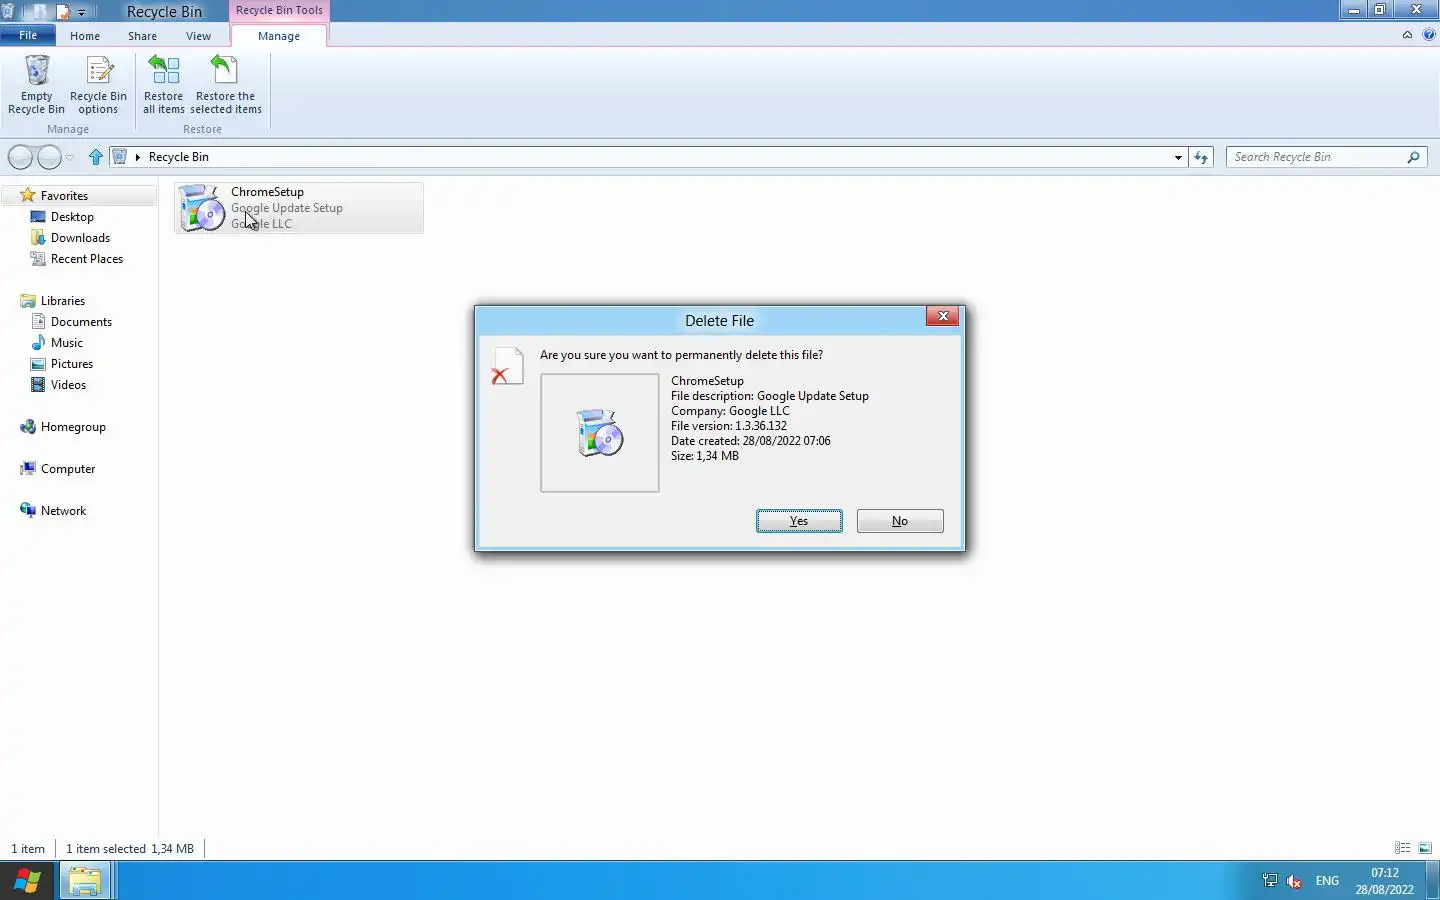Viewport: 1440px width, 900px height.
Task: Open the address bar history dropdown
Action: coord(1178,157)
